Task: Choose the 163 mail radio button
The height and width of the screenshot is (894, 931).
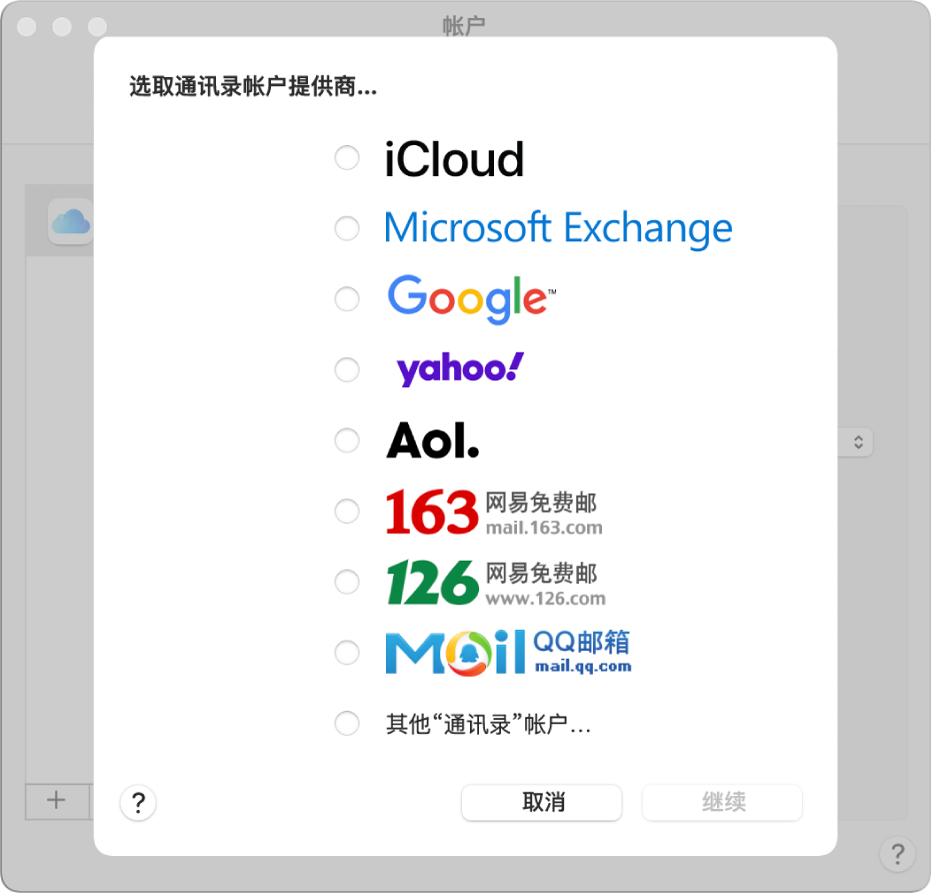Action: (347, 511)
